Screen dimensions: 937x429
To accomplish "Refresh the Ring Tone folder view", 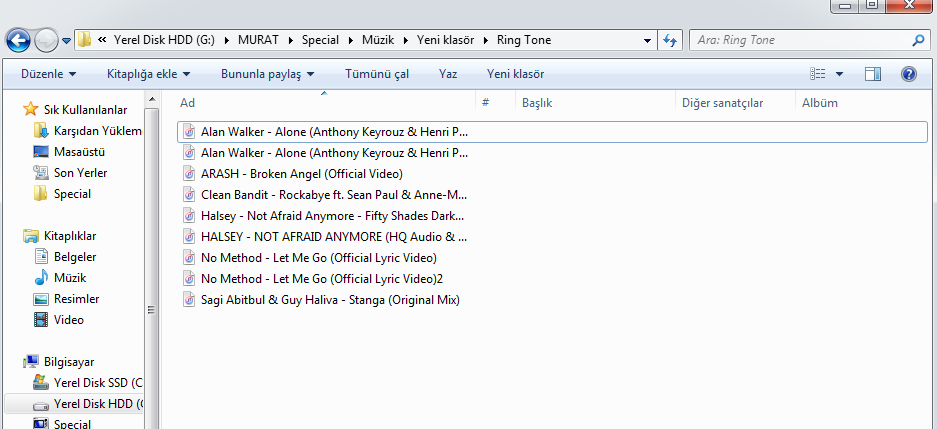I will [x=670, y=40].
